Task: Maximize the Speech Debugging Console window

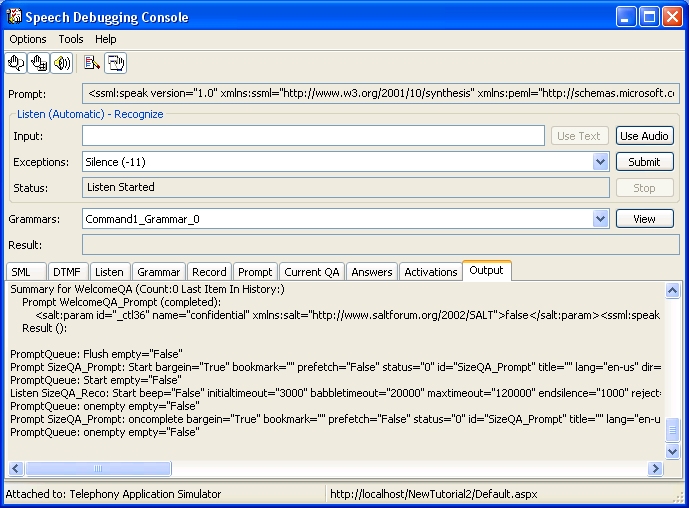Action: [x=649, y=17]
